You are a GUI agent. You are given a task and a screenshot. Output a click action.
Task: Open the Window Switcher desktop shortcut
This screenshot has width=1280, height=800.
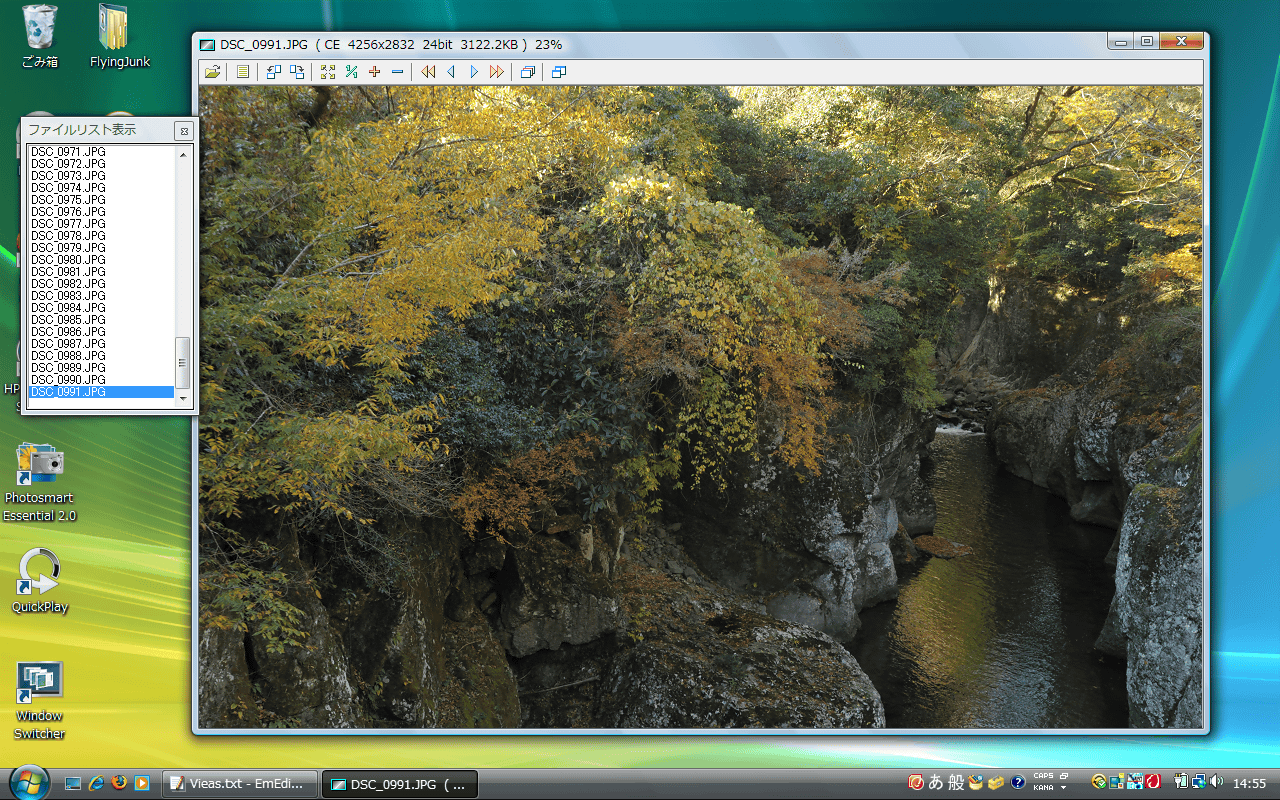point(40,700)
